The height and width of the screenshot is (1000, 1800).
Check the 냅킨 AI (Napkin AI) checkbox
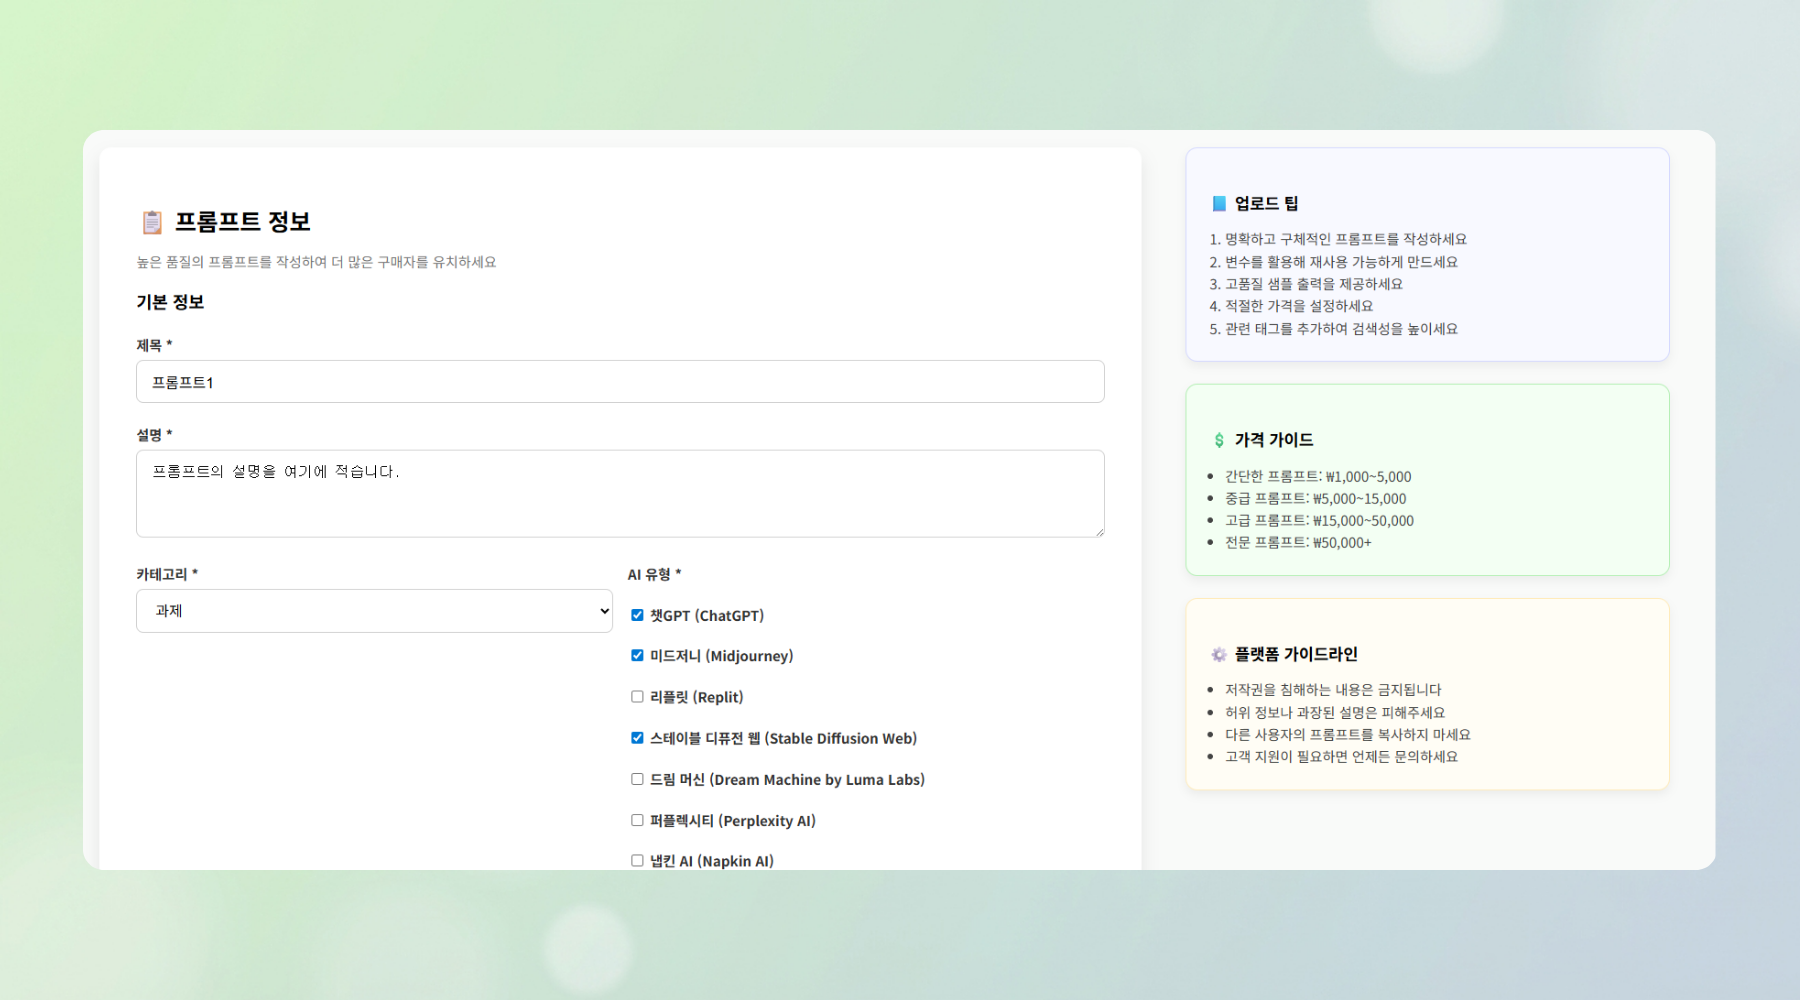point(637,860)
